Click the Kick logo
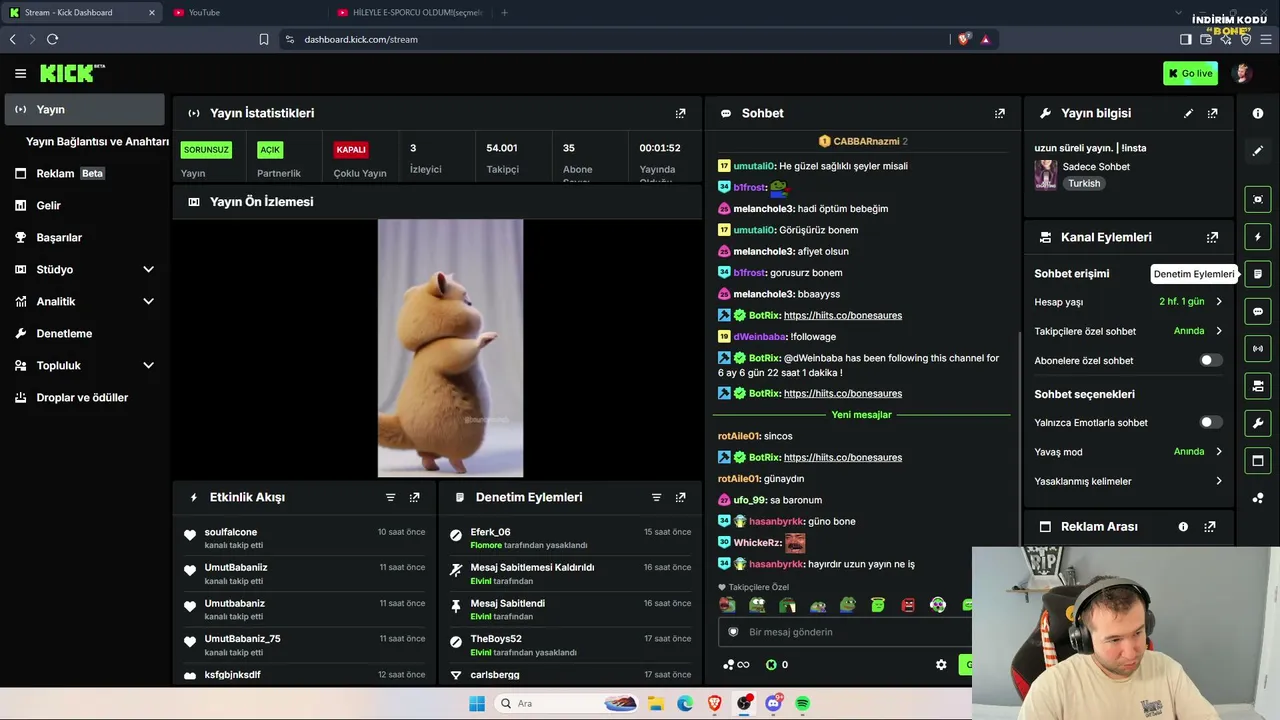The height and width of the screenshot is (720, 1280). 72,73
